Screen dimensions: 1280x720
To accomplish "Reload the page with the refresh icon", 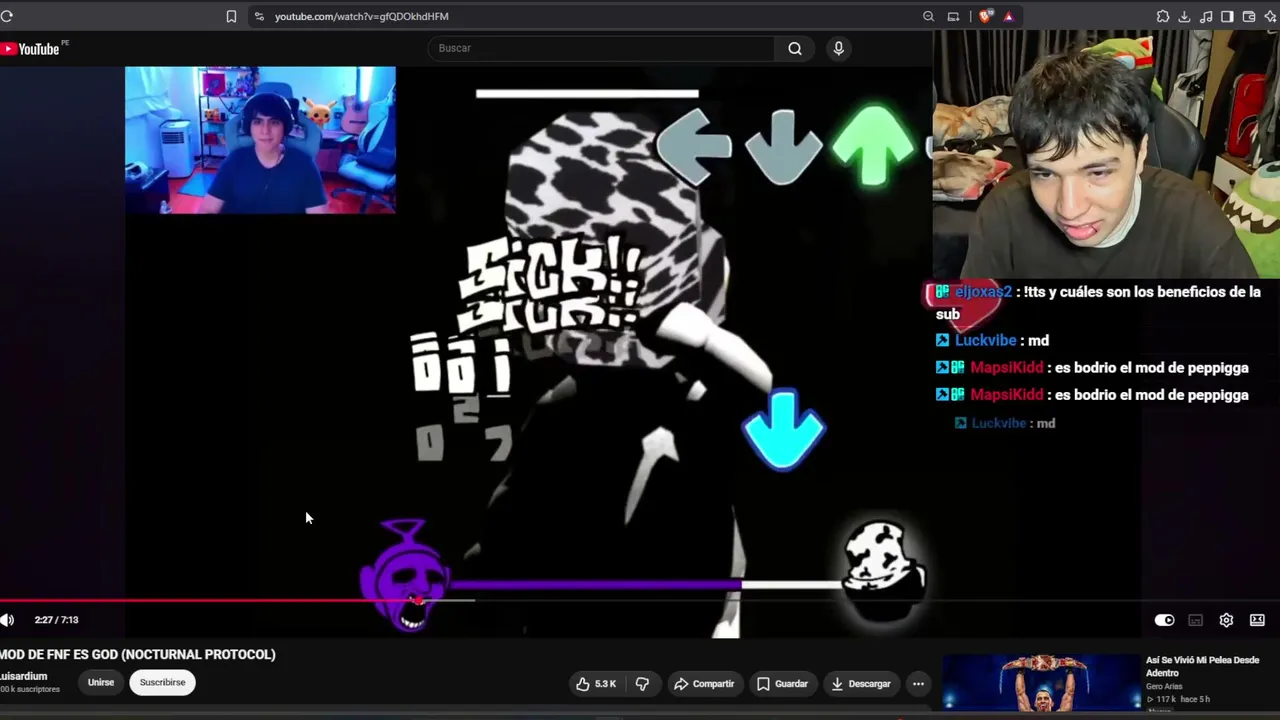I will [6, 16].
